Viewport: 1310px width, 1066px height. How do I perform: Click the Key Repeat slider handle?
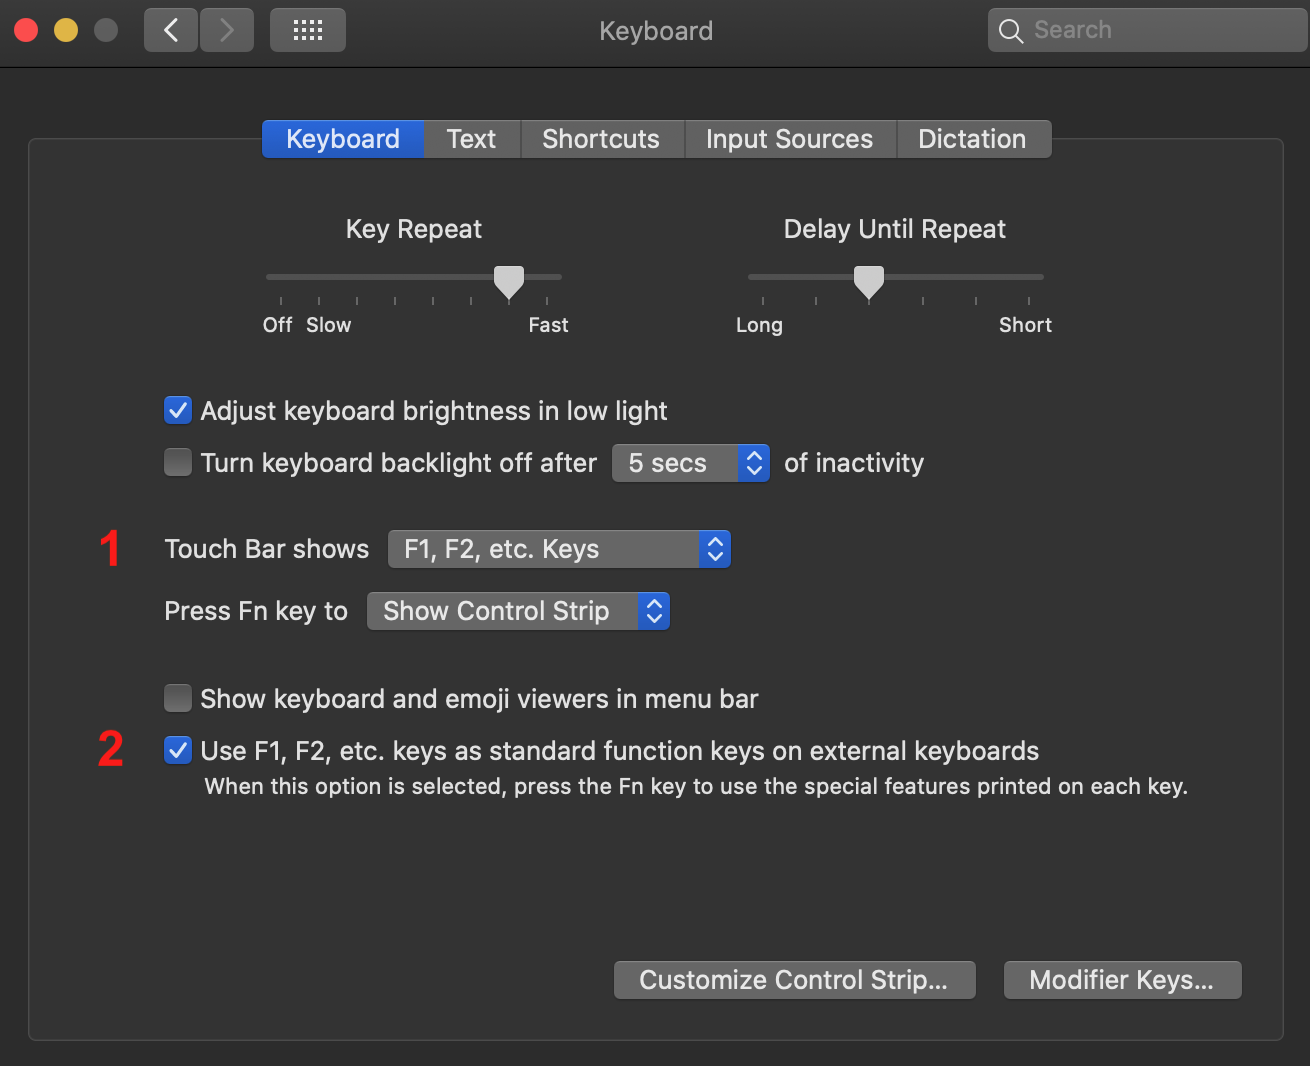tap(509, 281)
